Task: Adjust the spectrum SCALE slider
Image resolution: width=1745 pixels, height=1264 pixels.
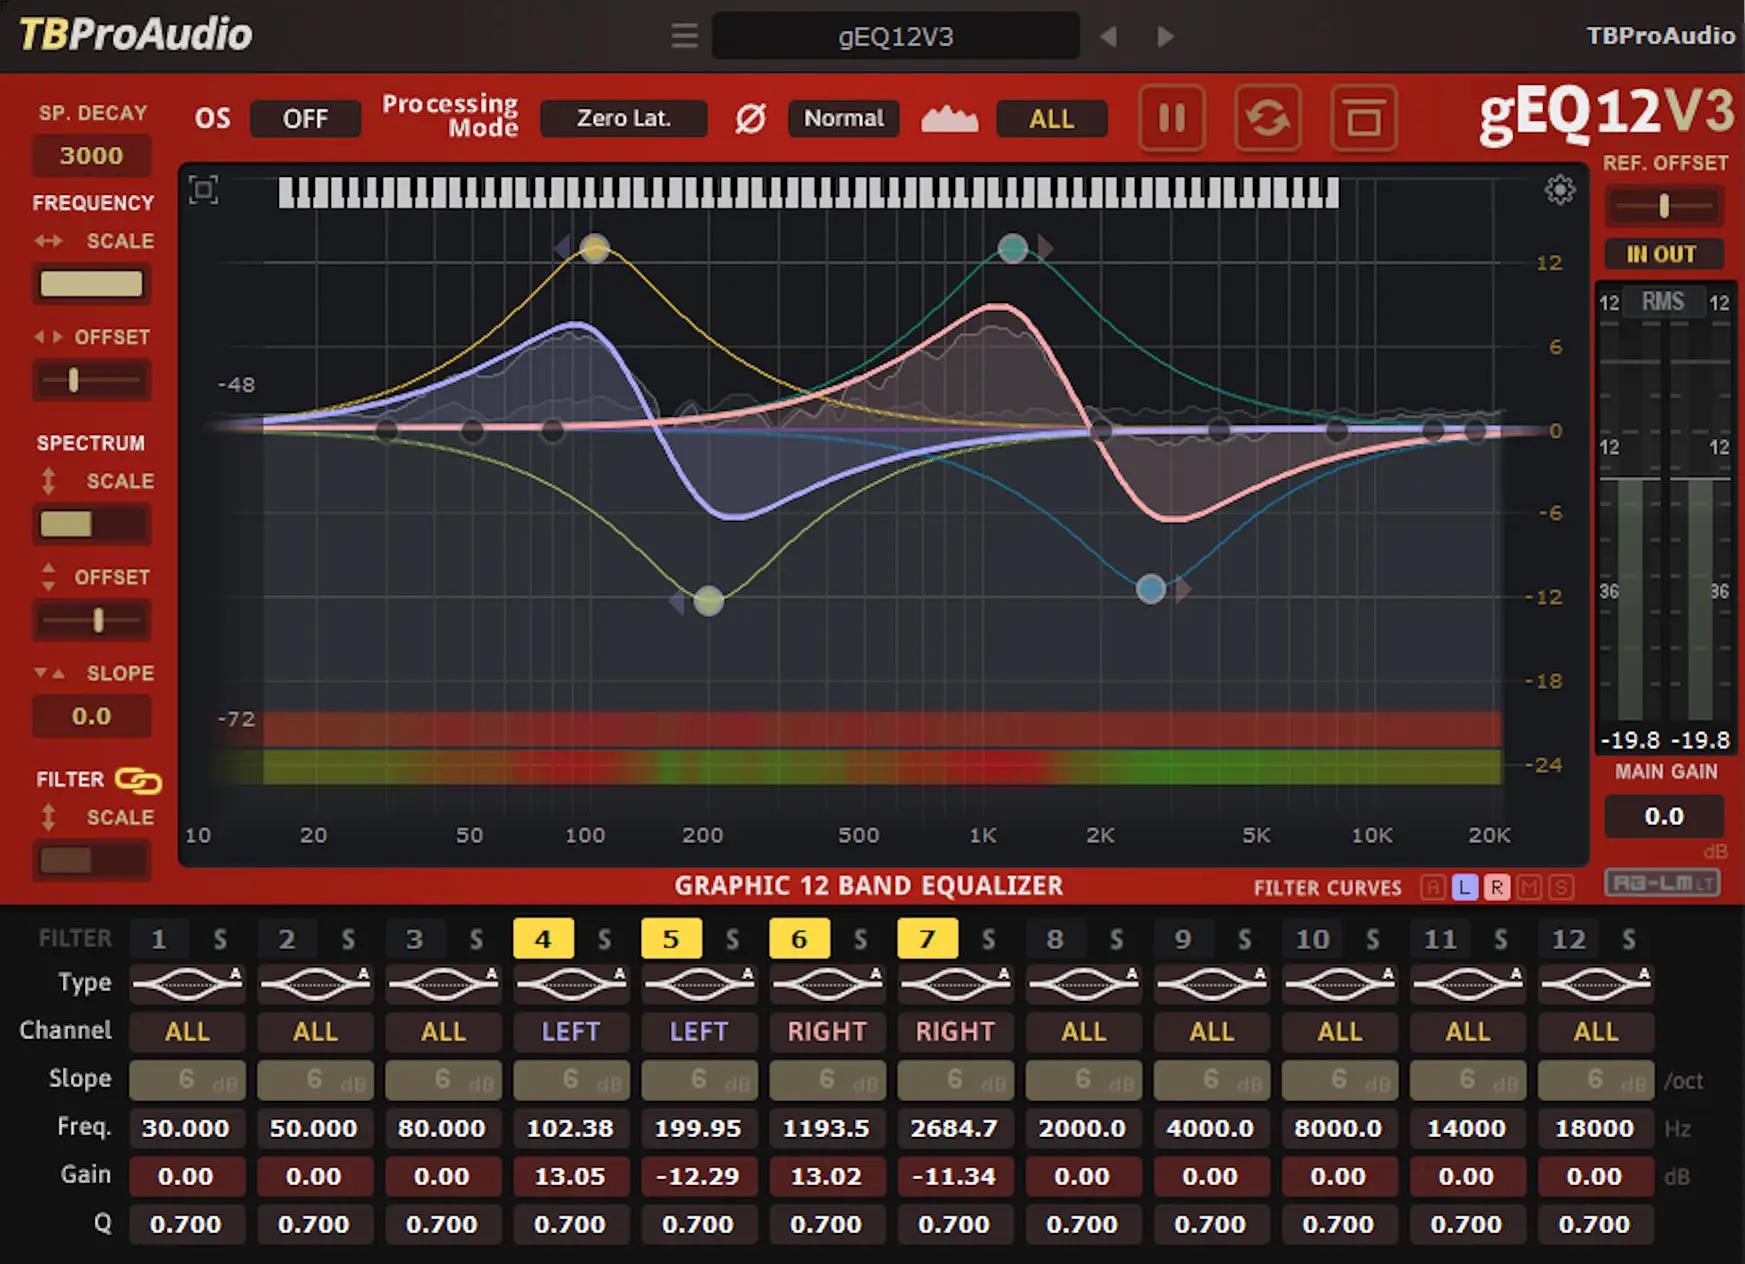Action: (x=91, y=524)
